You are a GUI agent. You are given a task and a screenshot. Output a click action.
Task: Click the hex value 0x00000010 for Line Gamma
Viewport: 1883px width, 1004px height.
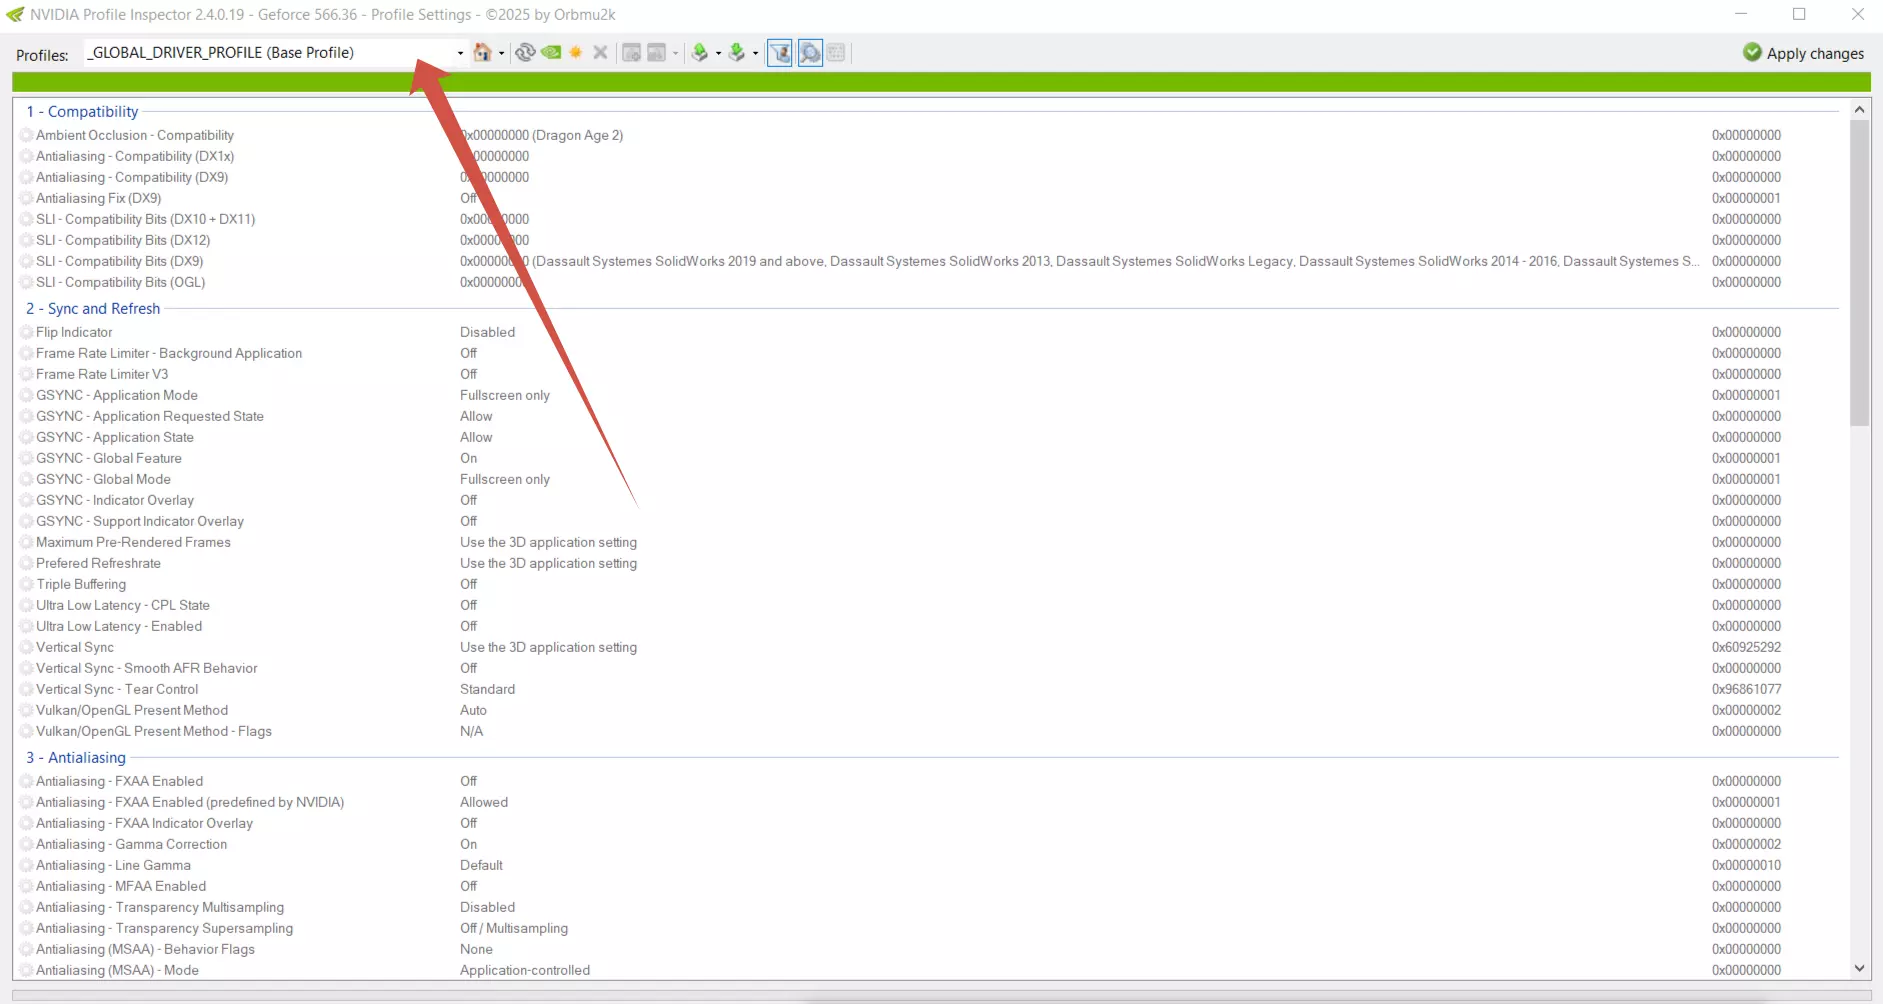click(1746, 866)
